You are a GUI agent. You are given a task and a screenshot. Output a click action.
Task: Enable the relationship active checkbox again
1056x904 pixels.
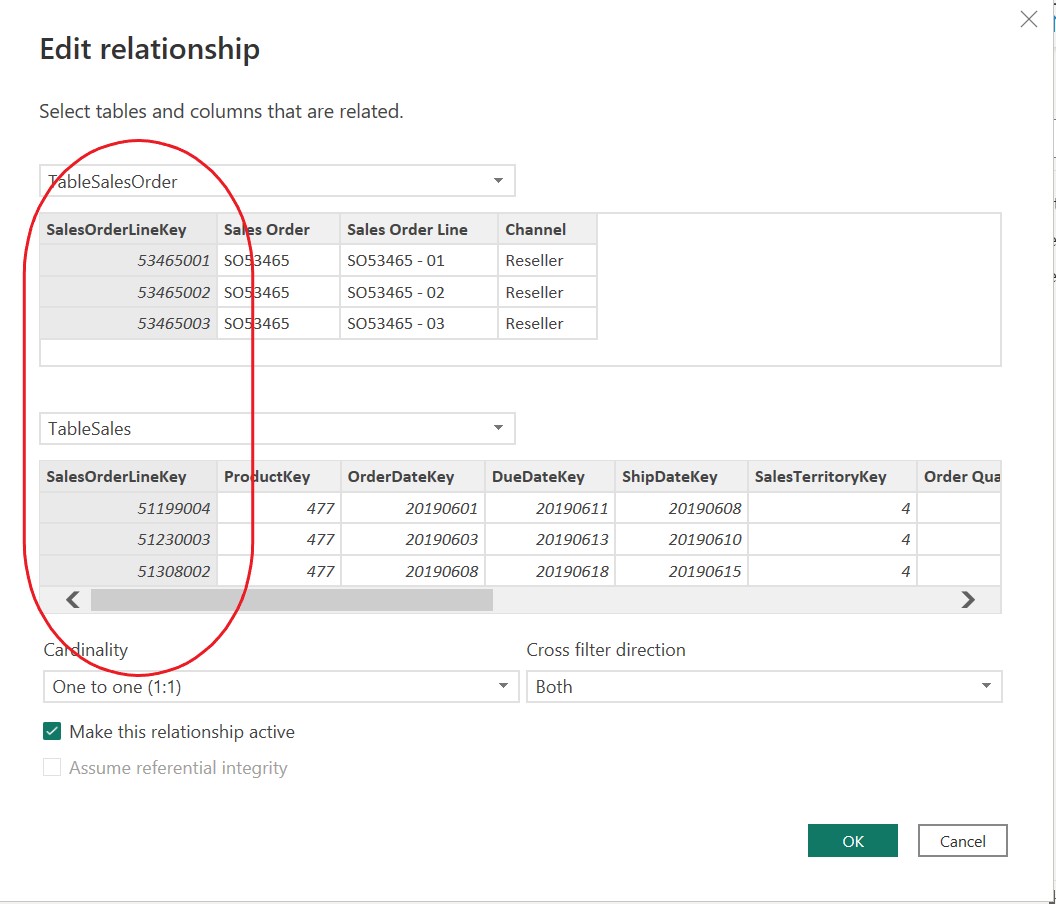54,731
